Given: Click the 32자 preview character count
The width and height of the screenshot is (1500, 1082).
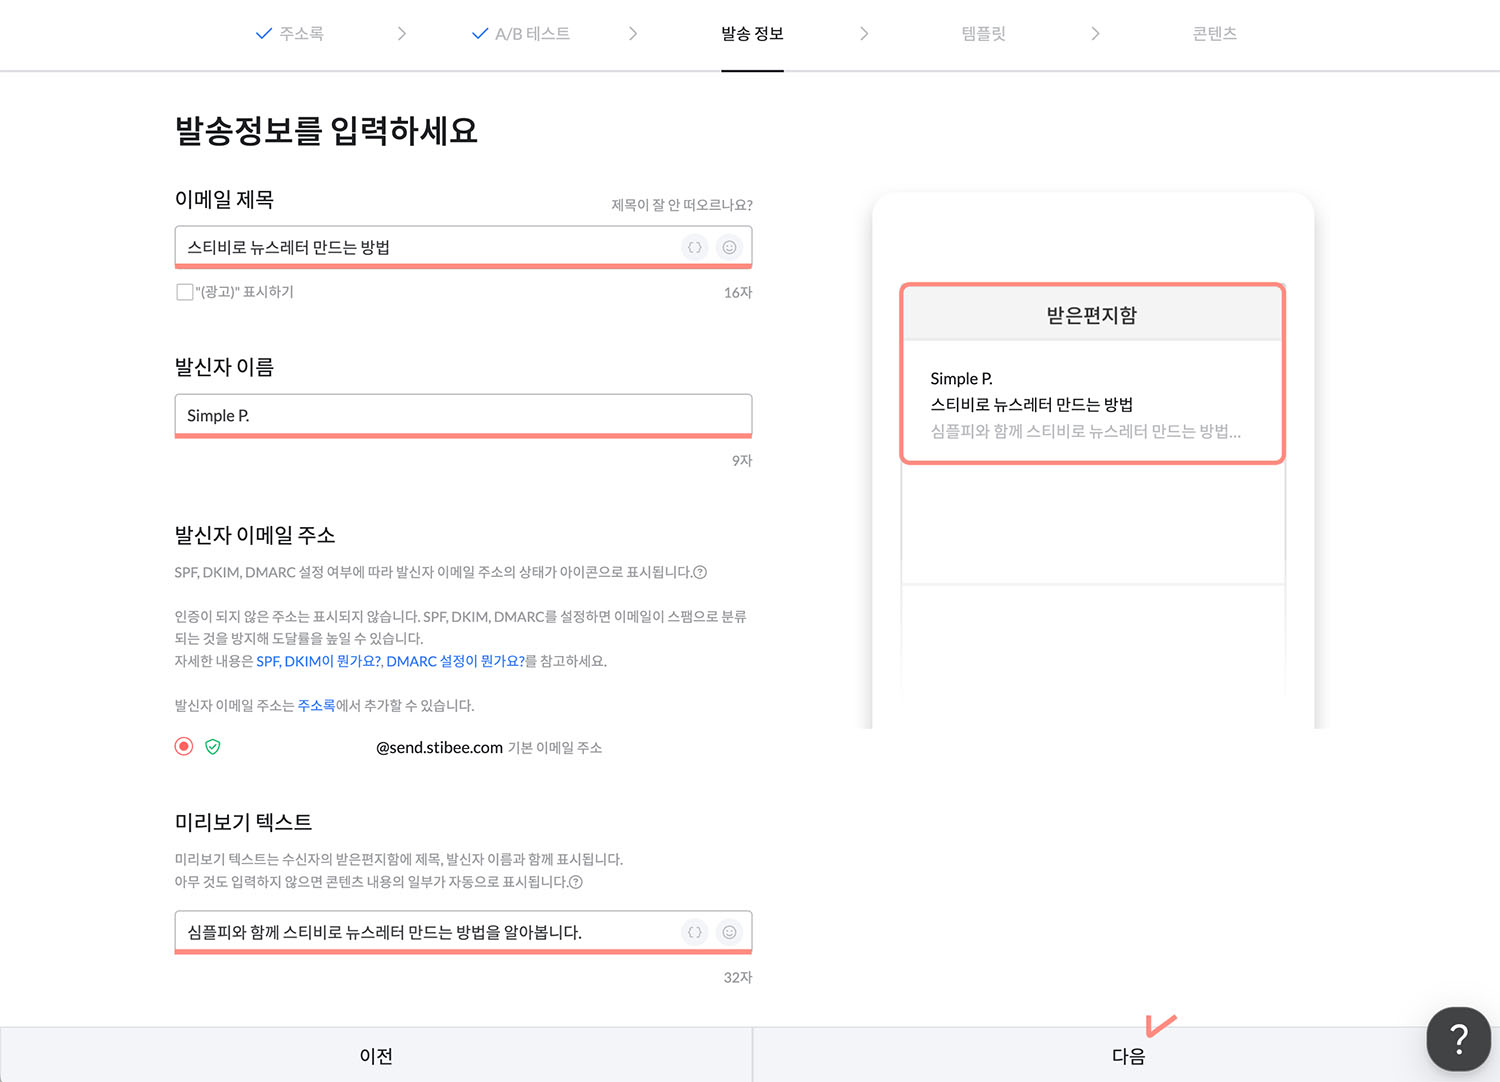Looking at the screenshot, I should click(738, 977).
